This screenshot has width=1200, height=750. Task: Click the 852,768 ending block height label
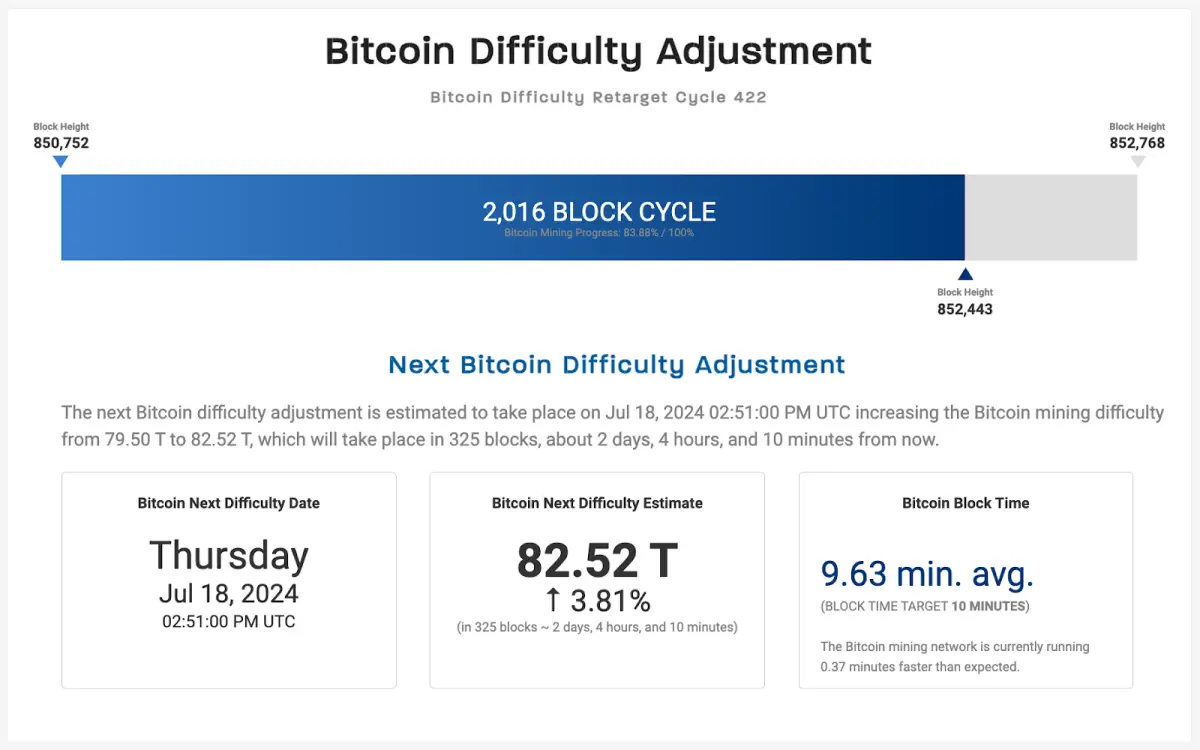pyautogui.click(x=1137, y=143)
